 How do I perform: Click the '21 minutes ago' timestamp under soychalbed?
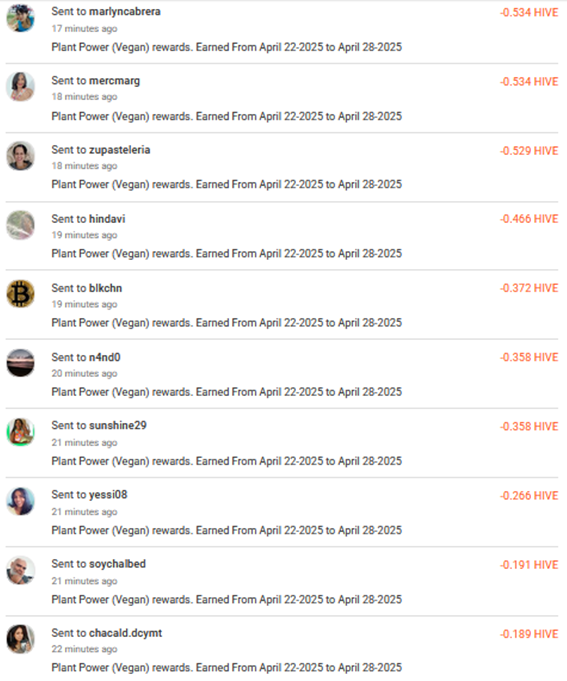(84, 581)
